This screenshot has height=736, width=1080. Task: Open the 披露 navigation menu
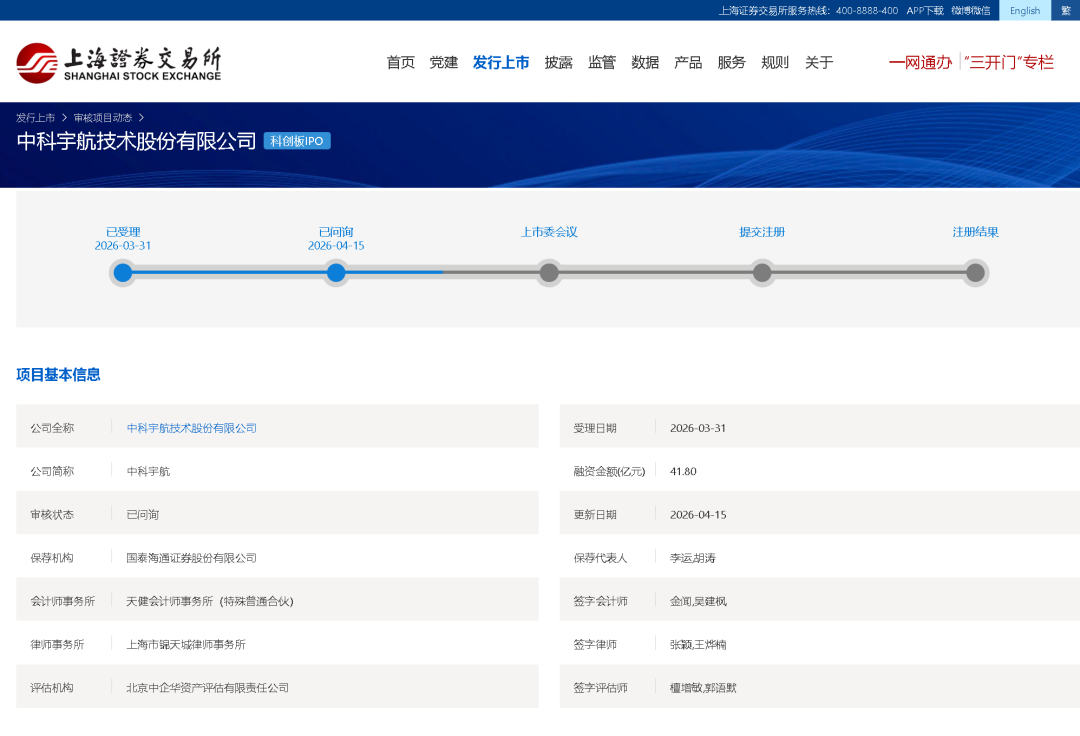click(558, 62)
